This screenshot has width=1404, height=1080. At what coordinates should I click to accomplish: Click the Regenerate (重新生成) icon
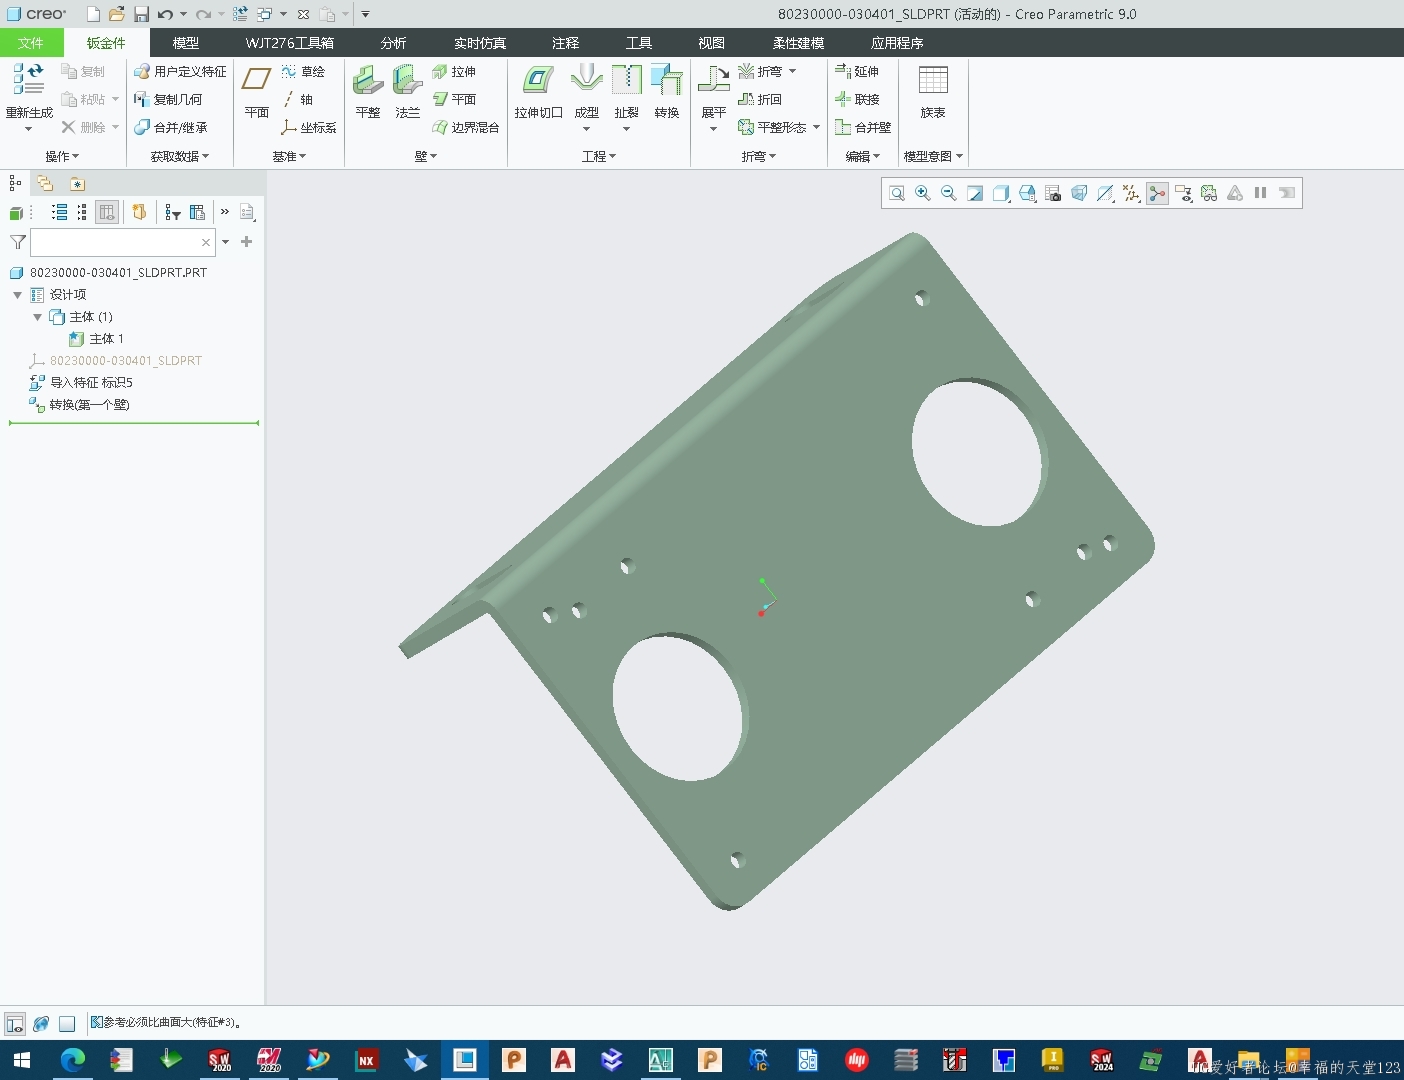[29, 80]
